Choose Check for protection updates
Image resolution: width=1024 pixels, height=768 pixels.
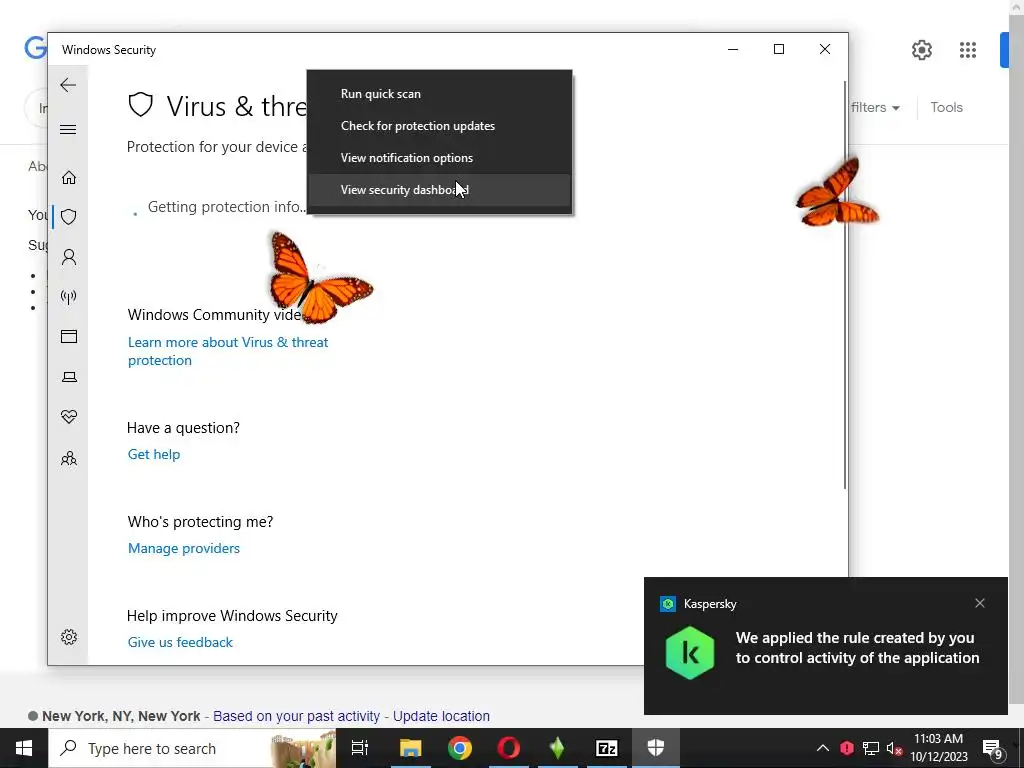point(439,126)
